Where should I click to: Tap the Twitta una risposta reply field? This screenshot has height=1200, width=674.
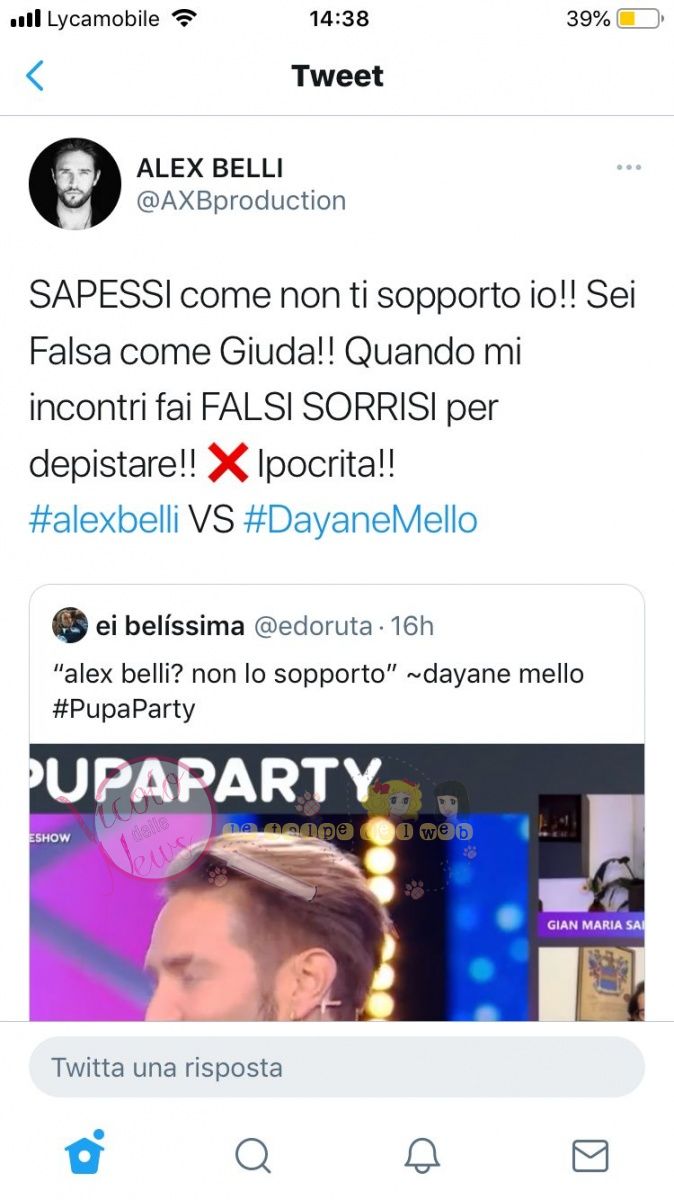coord(337,1067)
